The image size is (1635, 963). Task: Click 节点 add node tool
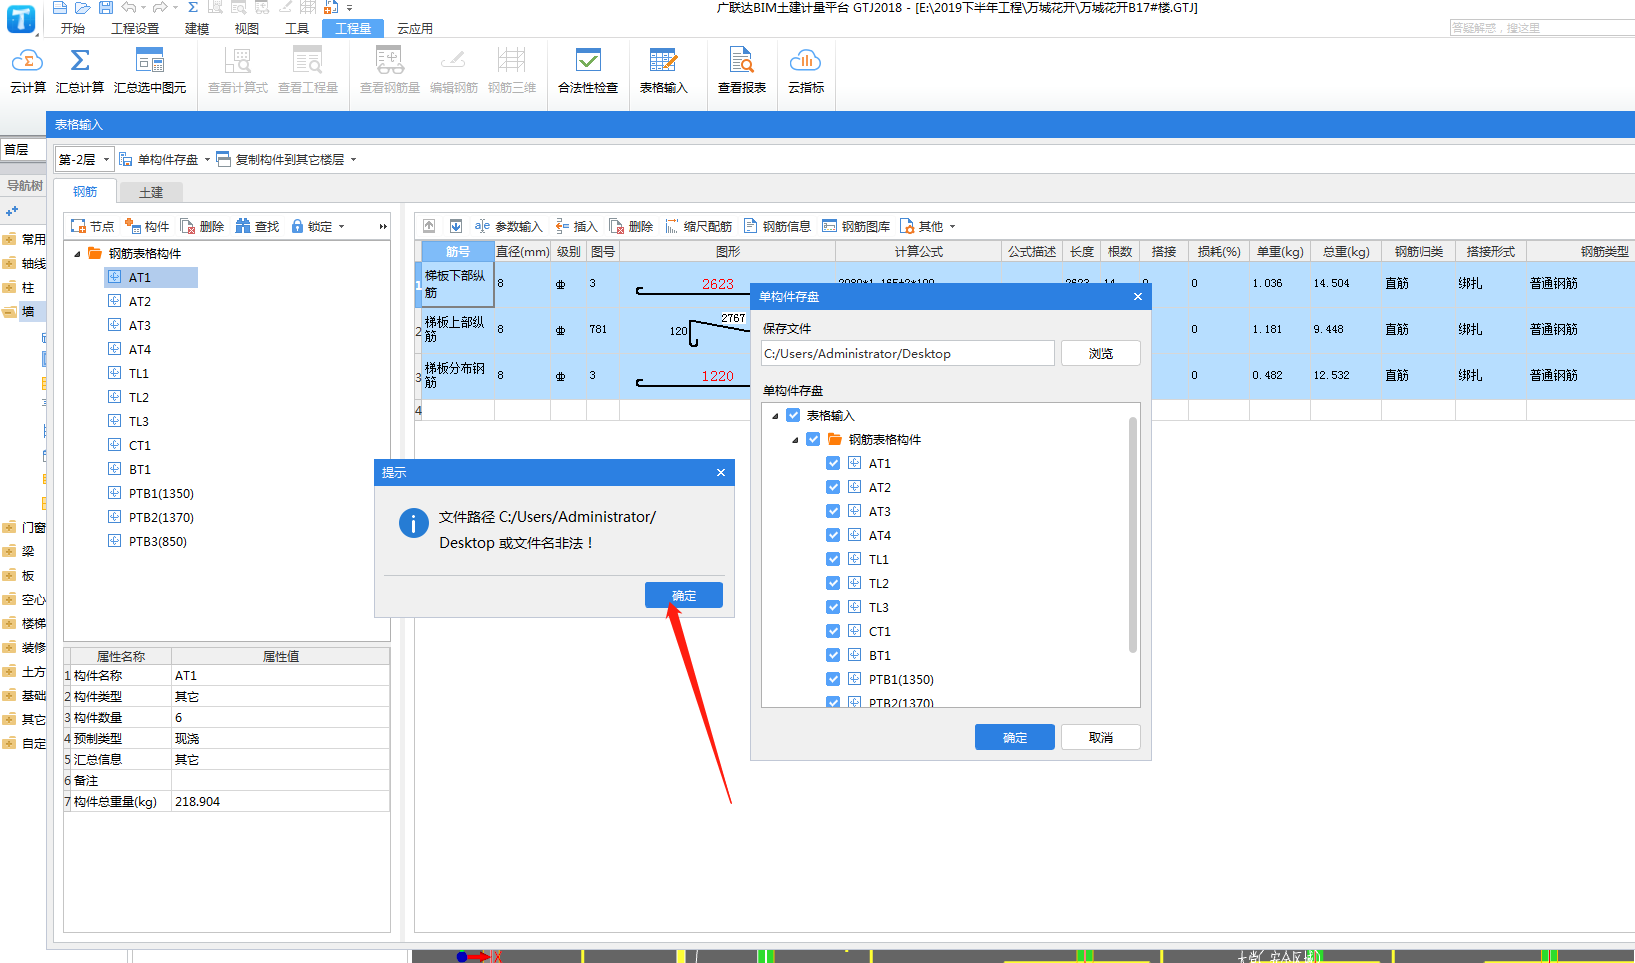92,227
